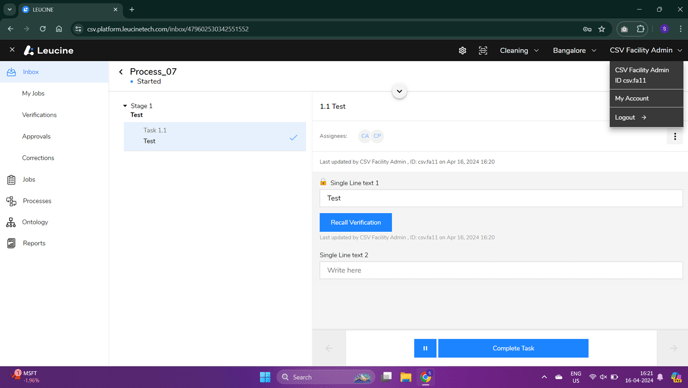This screenshot has width=688, height=388.
Task: Reload the page in Chrome
Action: [43, 29]
